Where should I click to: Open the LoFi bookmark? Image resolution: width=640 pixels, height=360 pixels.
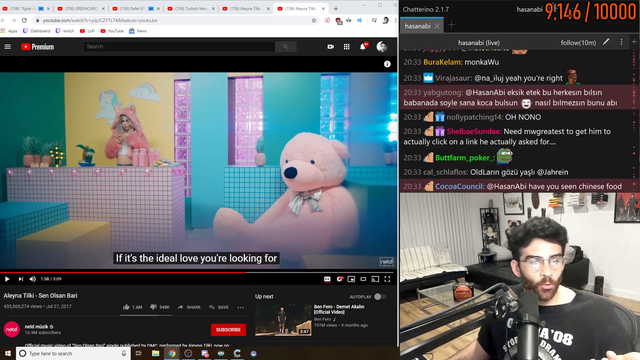(x=87, y=31)
